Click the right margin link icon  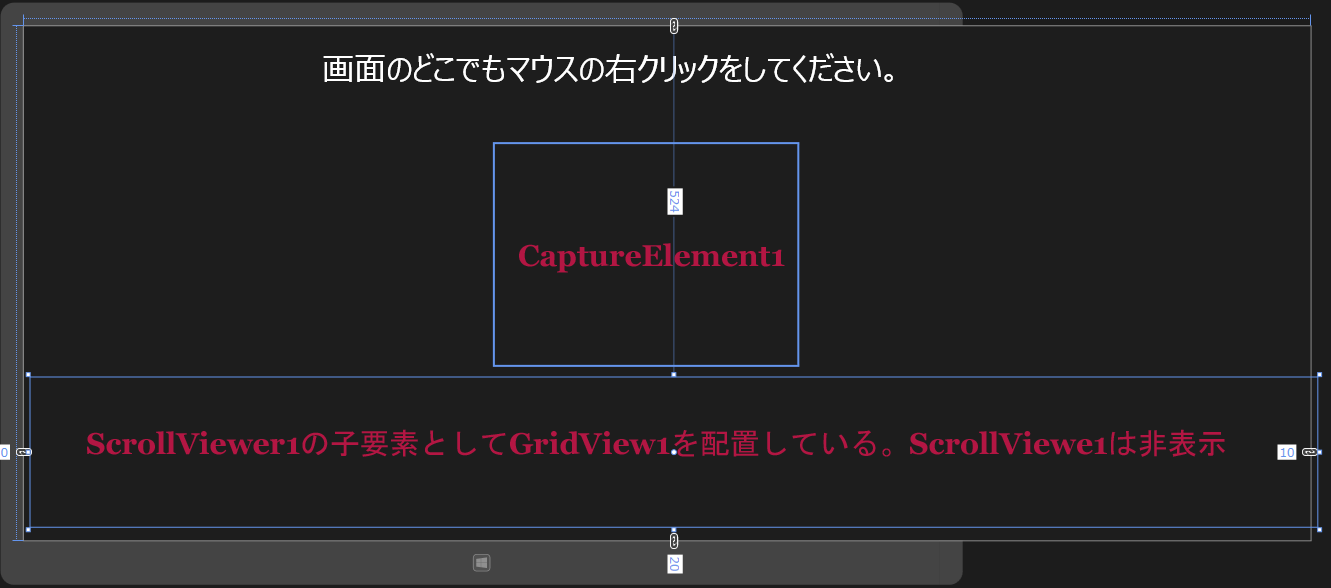click(1310, 452)
